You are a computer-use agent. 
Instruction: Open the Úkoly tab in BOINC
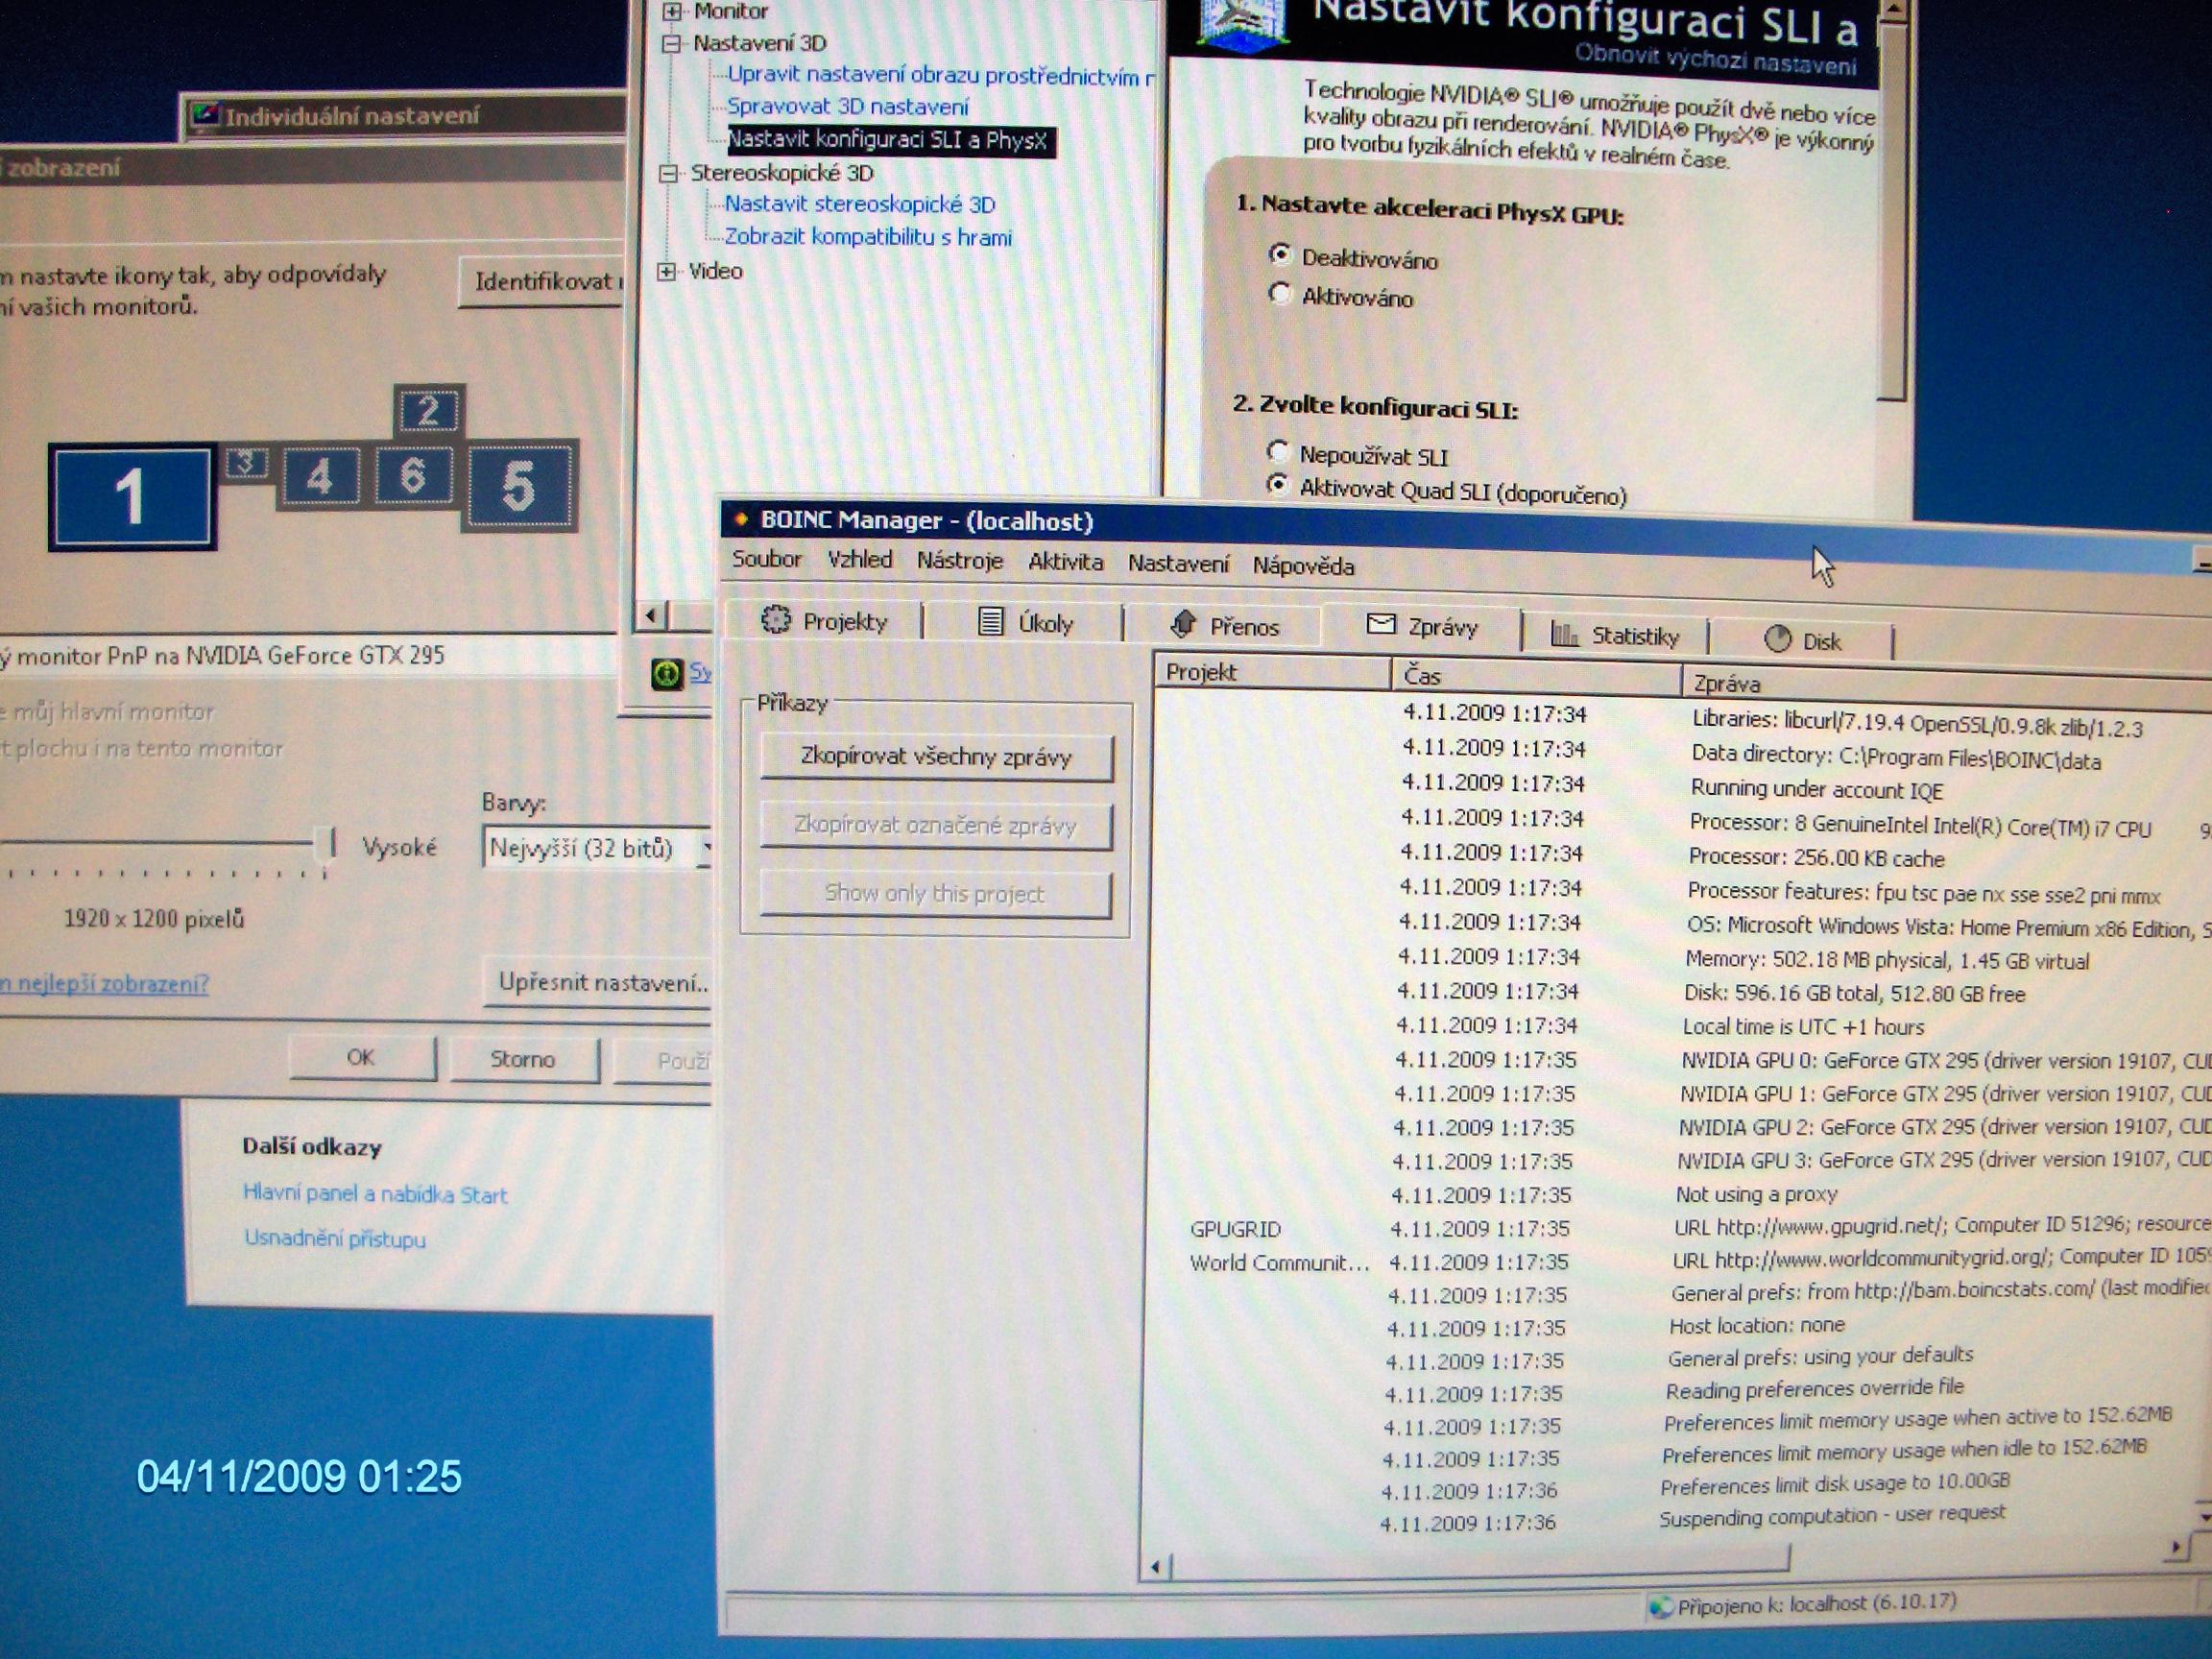(x=1024, y=623)
